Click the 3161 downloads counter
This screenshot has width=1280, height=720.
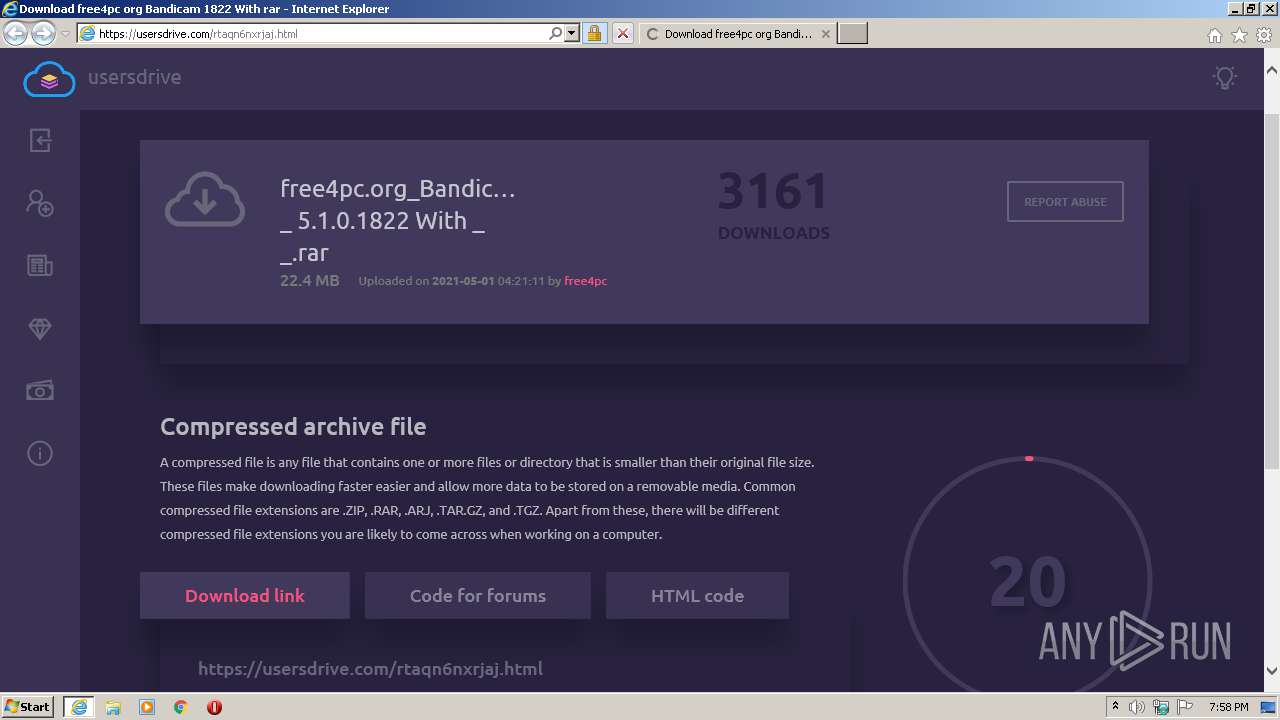(773, 191)
